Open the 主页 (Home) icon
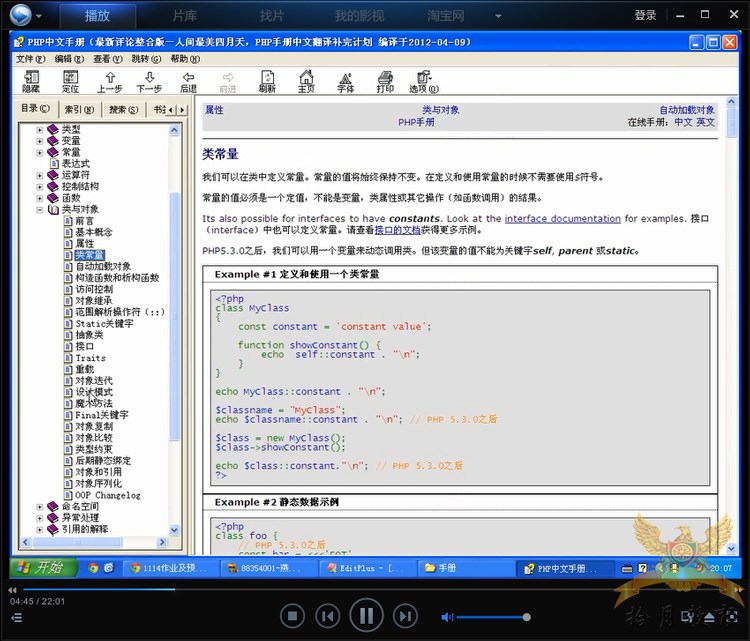Screen dimensions: 750x641 tap(306, 81)
